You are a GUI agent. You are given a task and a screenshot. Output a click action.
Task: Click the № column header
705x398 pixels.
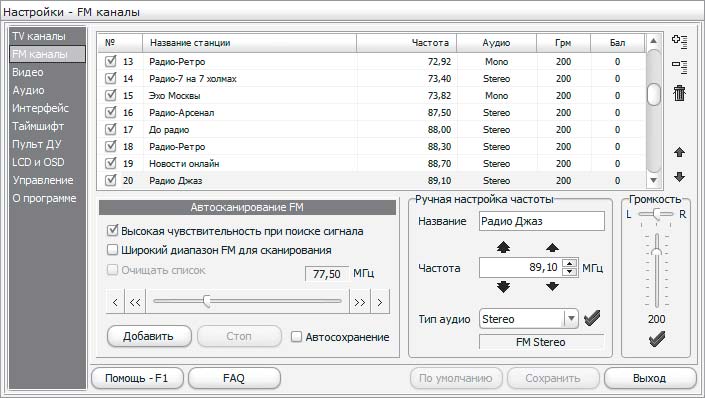point(120,43)
